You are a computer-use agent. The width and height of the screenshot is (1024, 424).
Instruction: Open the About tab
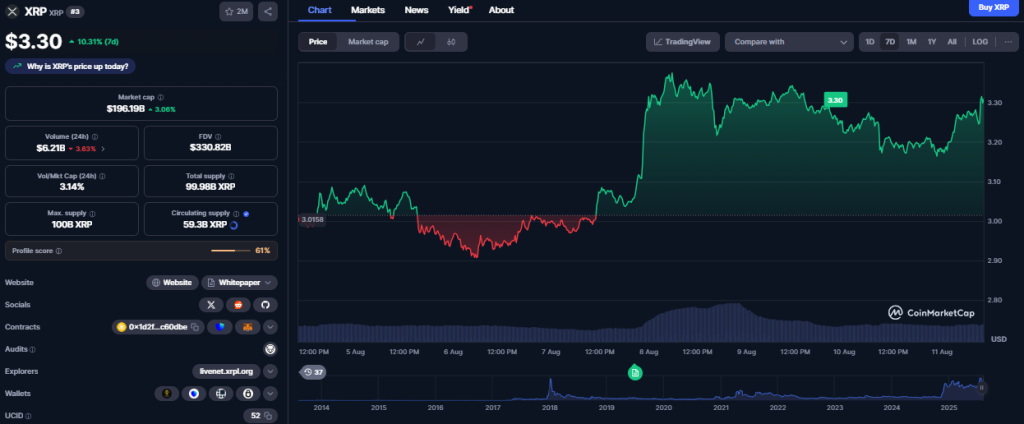501,10
